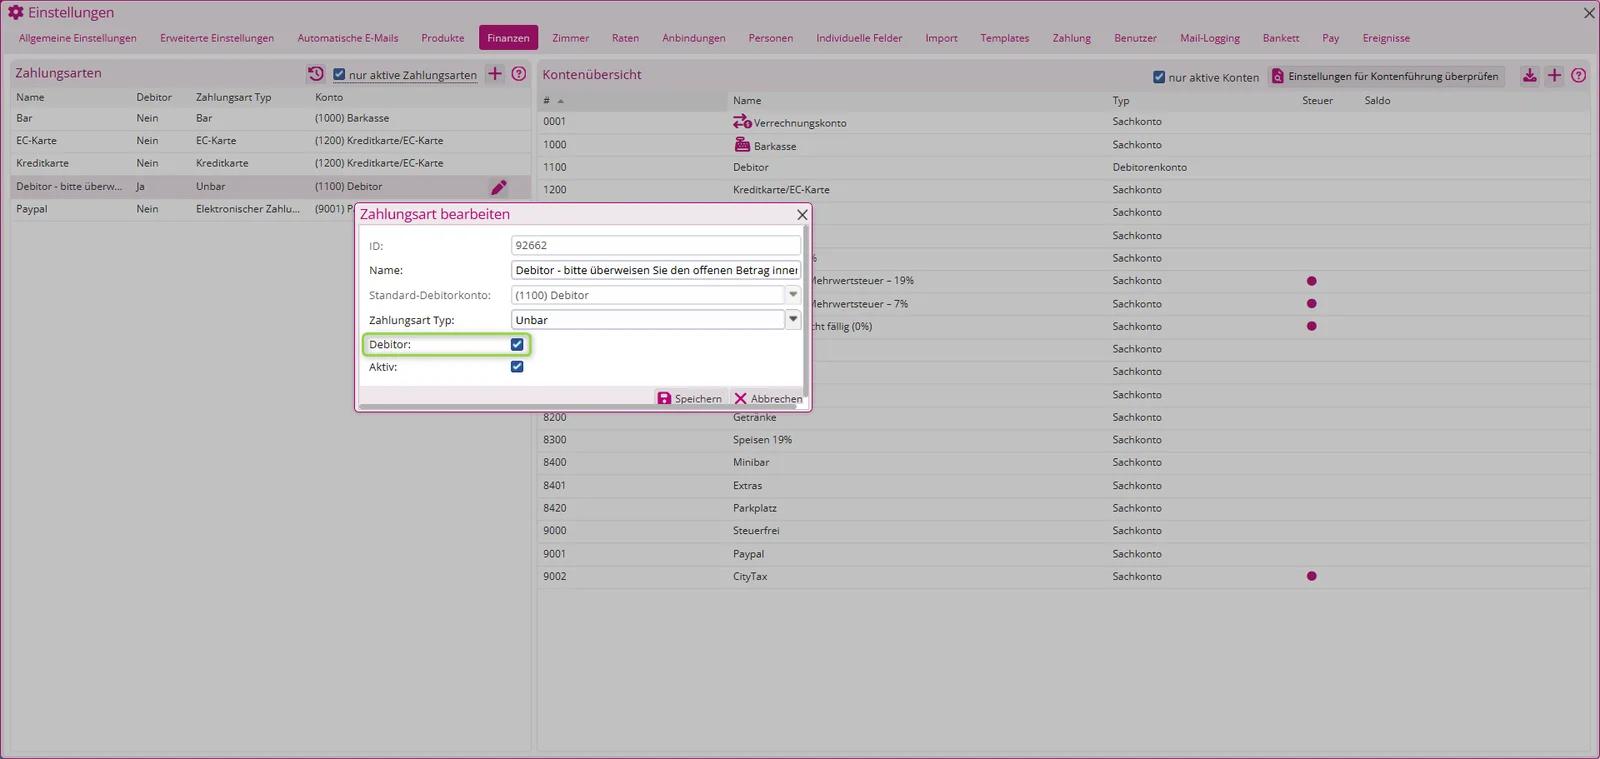Open the Automatische E-Mails tab
This screenshot has height=759, width=1600.
point(348,38)
